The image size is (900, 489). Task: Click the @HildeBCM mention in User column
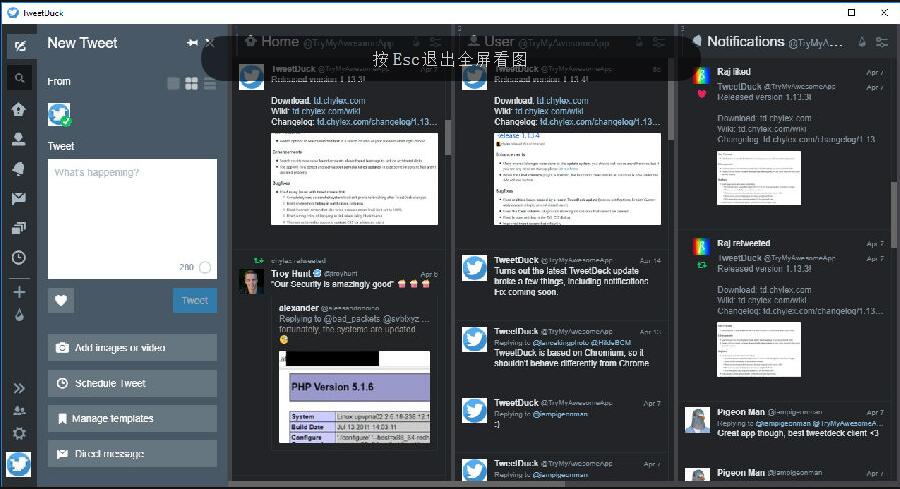[x=611, y=342]
